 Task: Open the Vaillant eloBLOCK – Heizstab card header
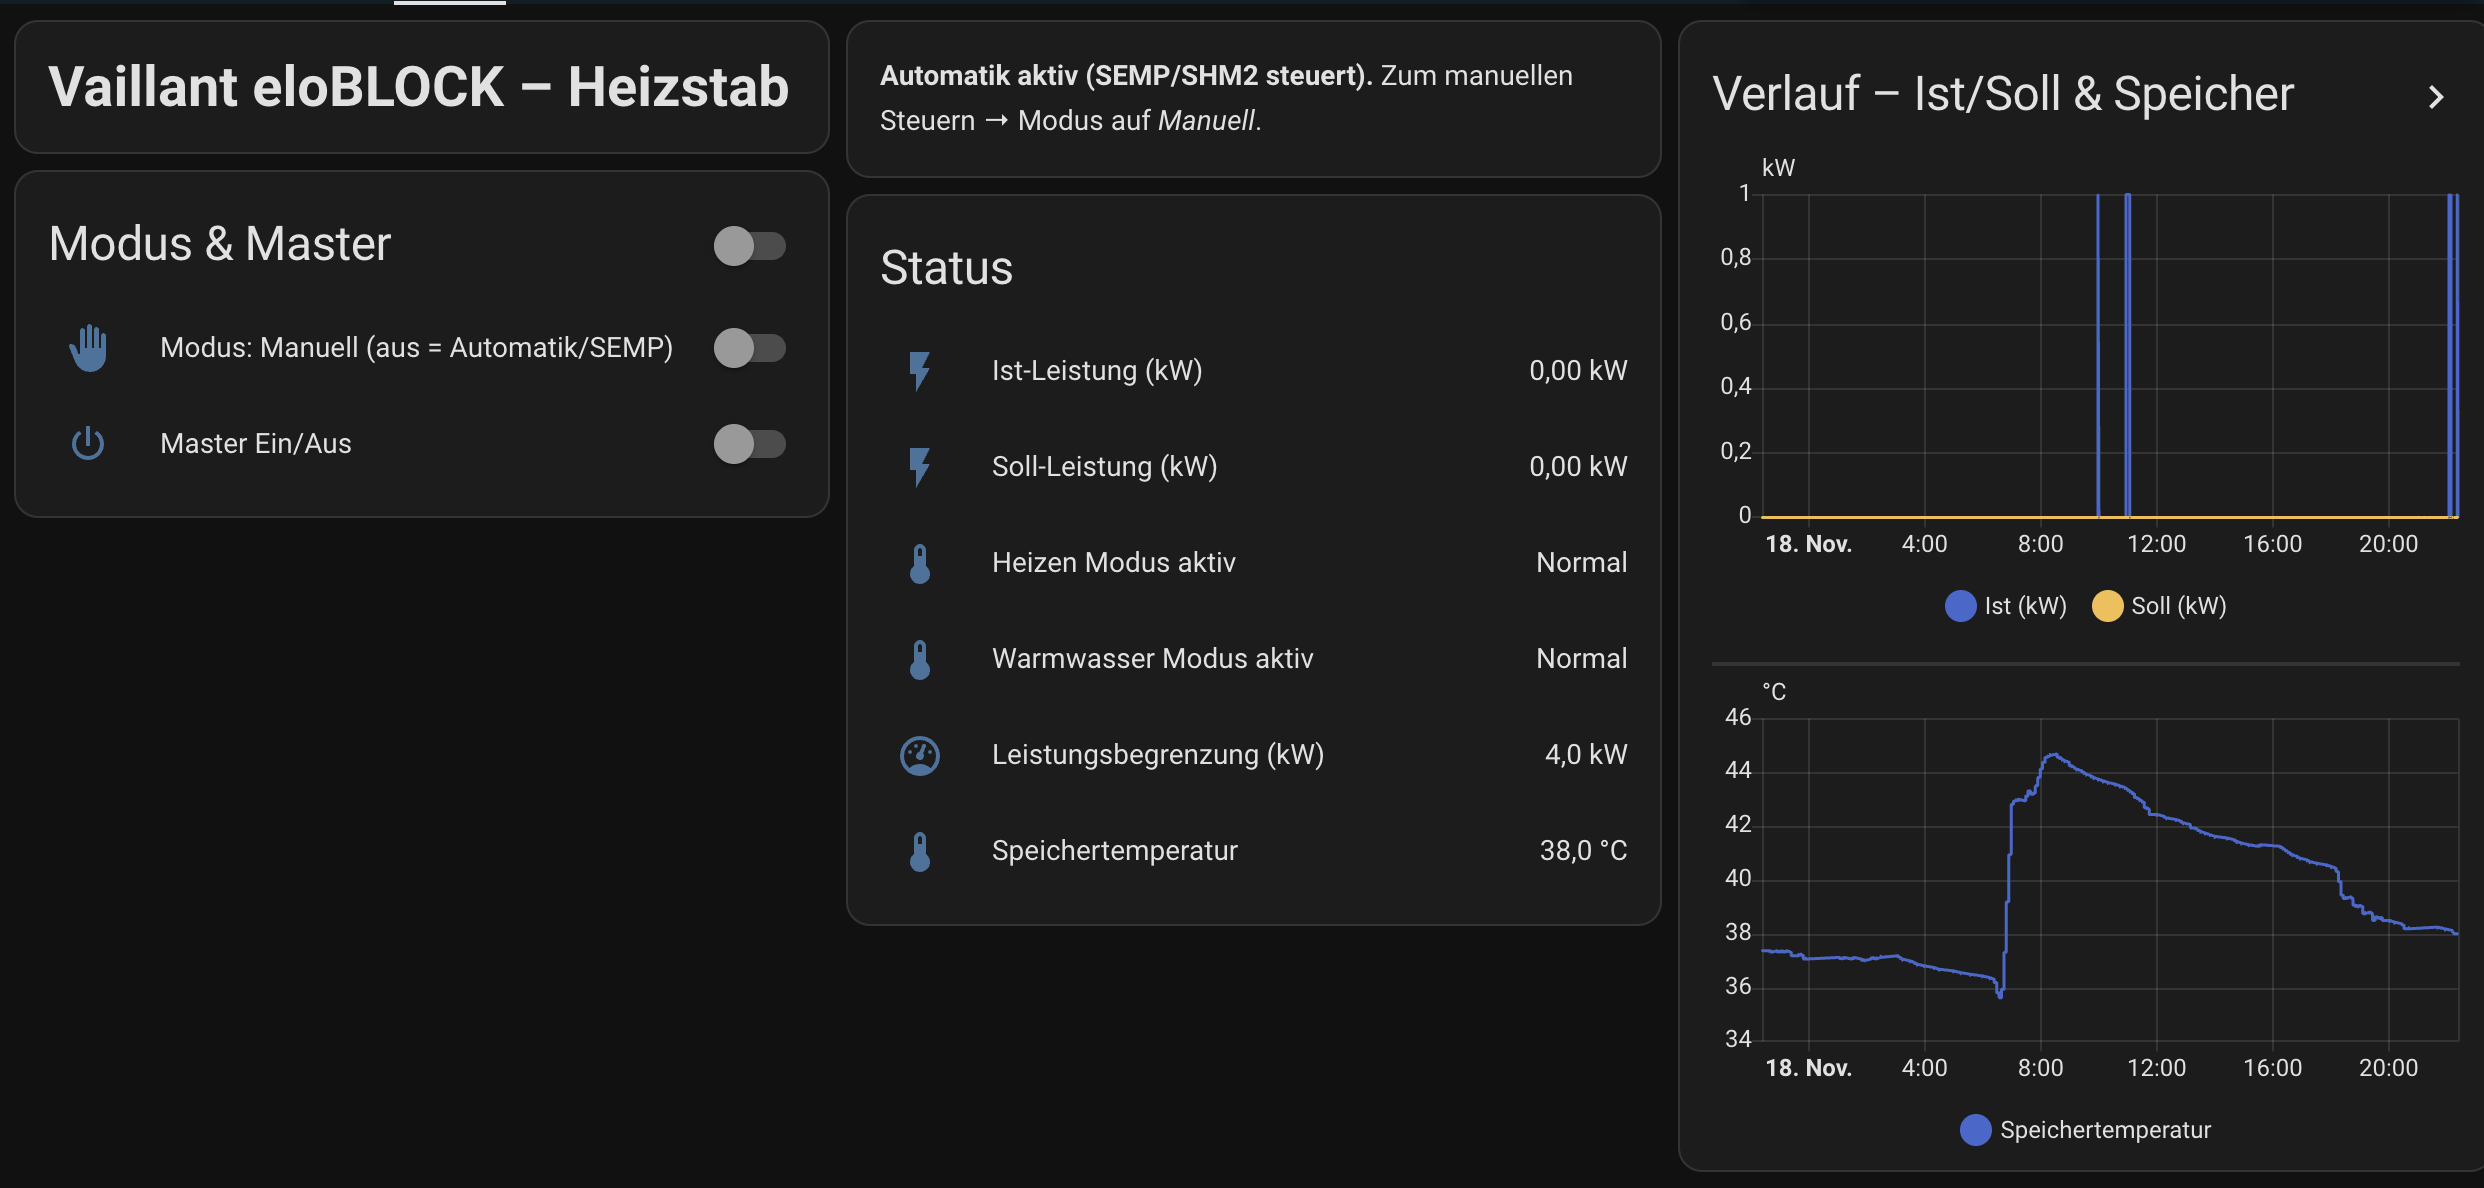coord(420,87)
